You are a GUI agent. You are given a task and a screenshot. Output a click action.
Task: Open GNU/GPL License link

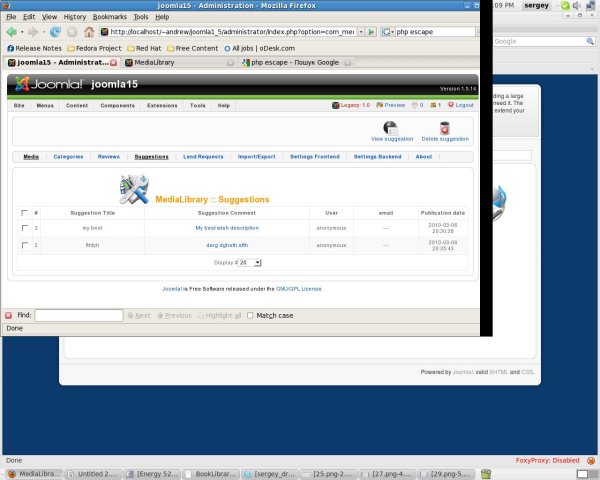coord(299,289)
